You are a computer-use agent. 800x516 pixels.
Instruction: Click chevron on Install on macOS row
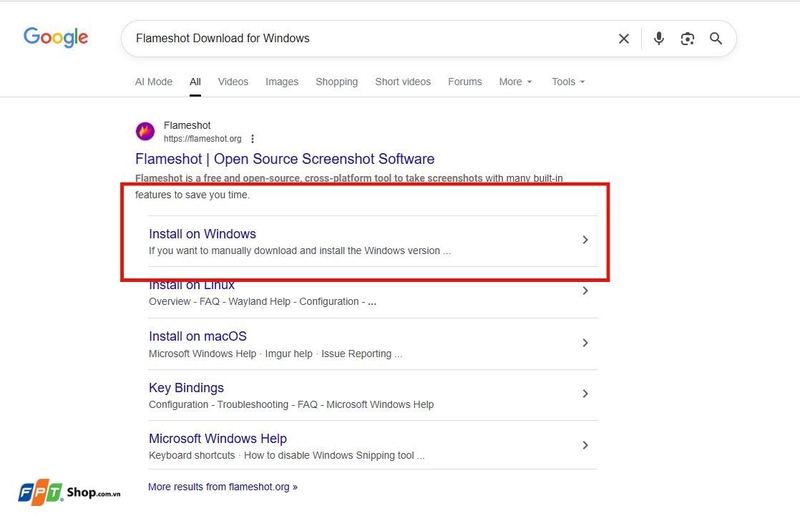point(585,343)
